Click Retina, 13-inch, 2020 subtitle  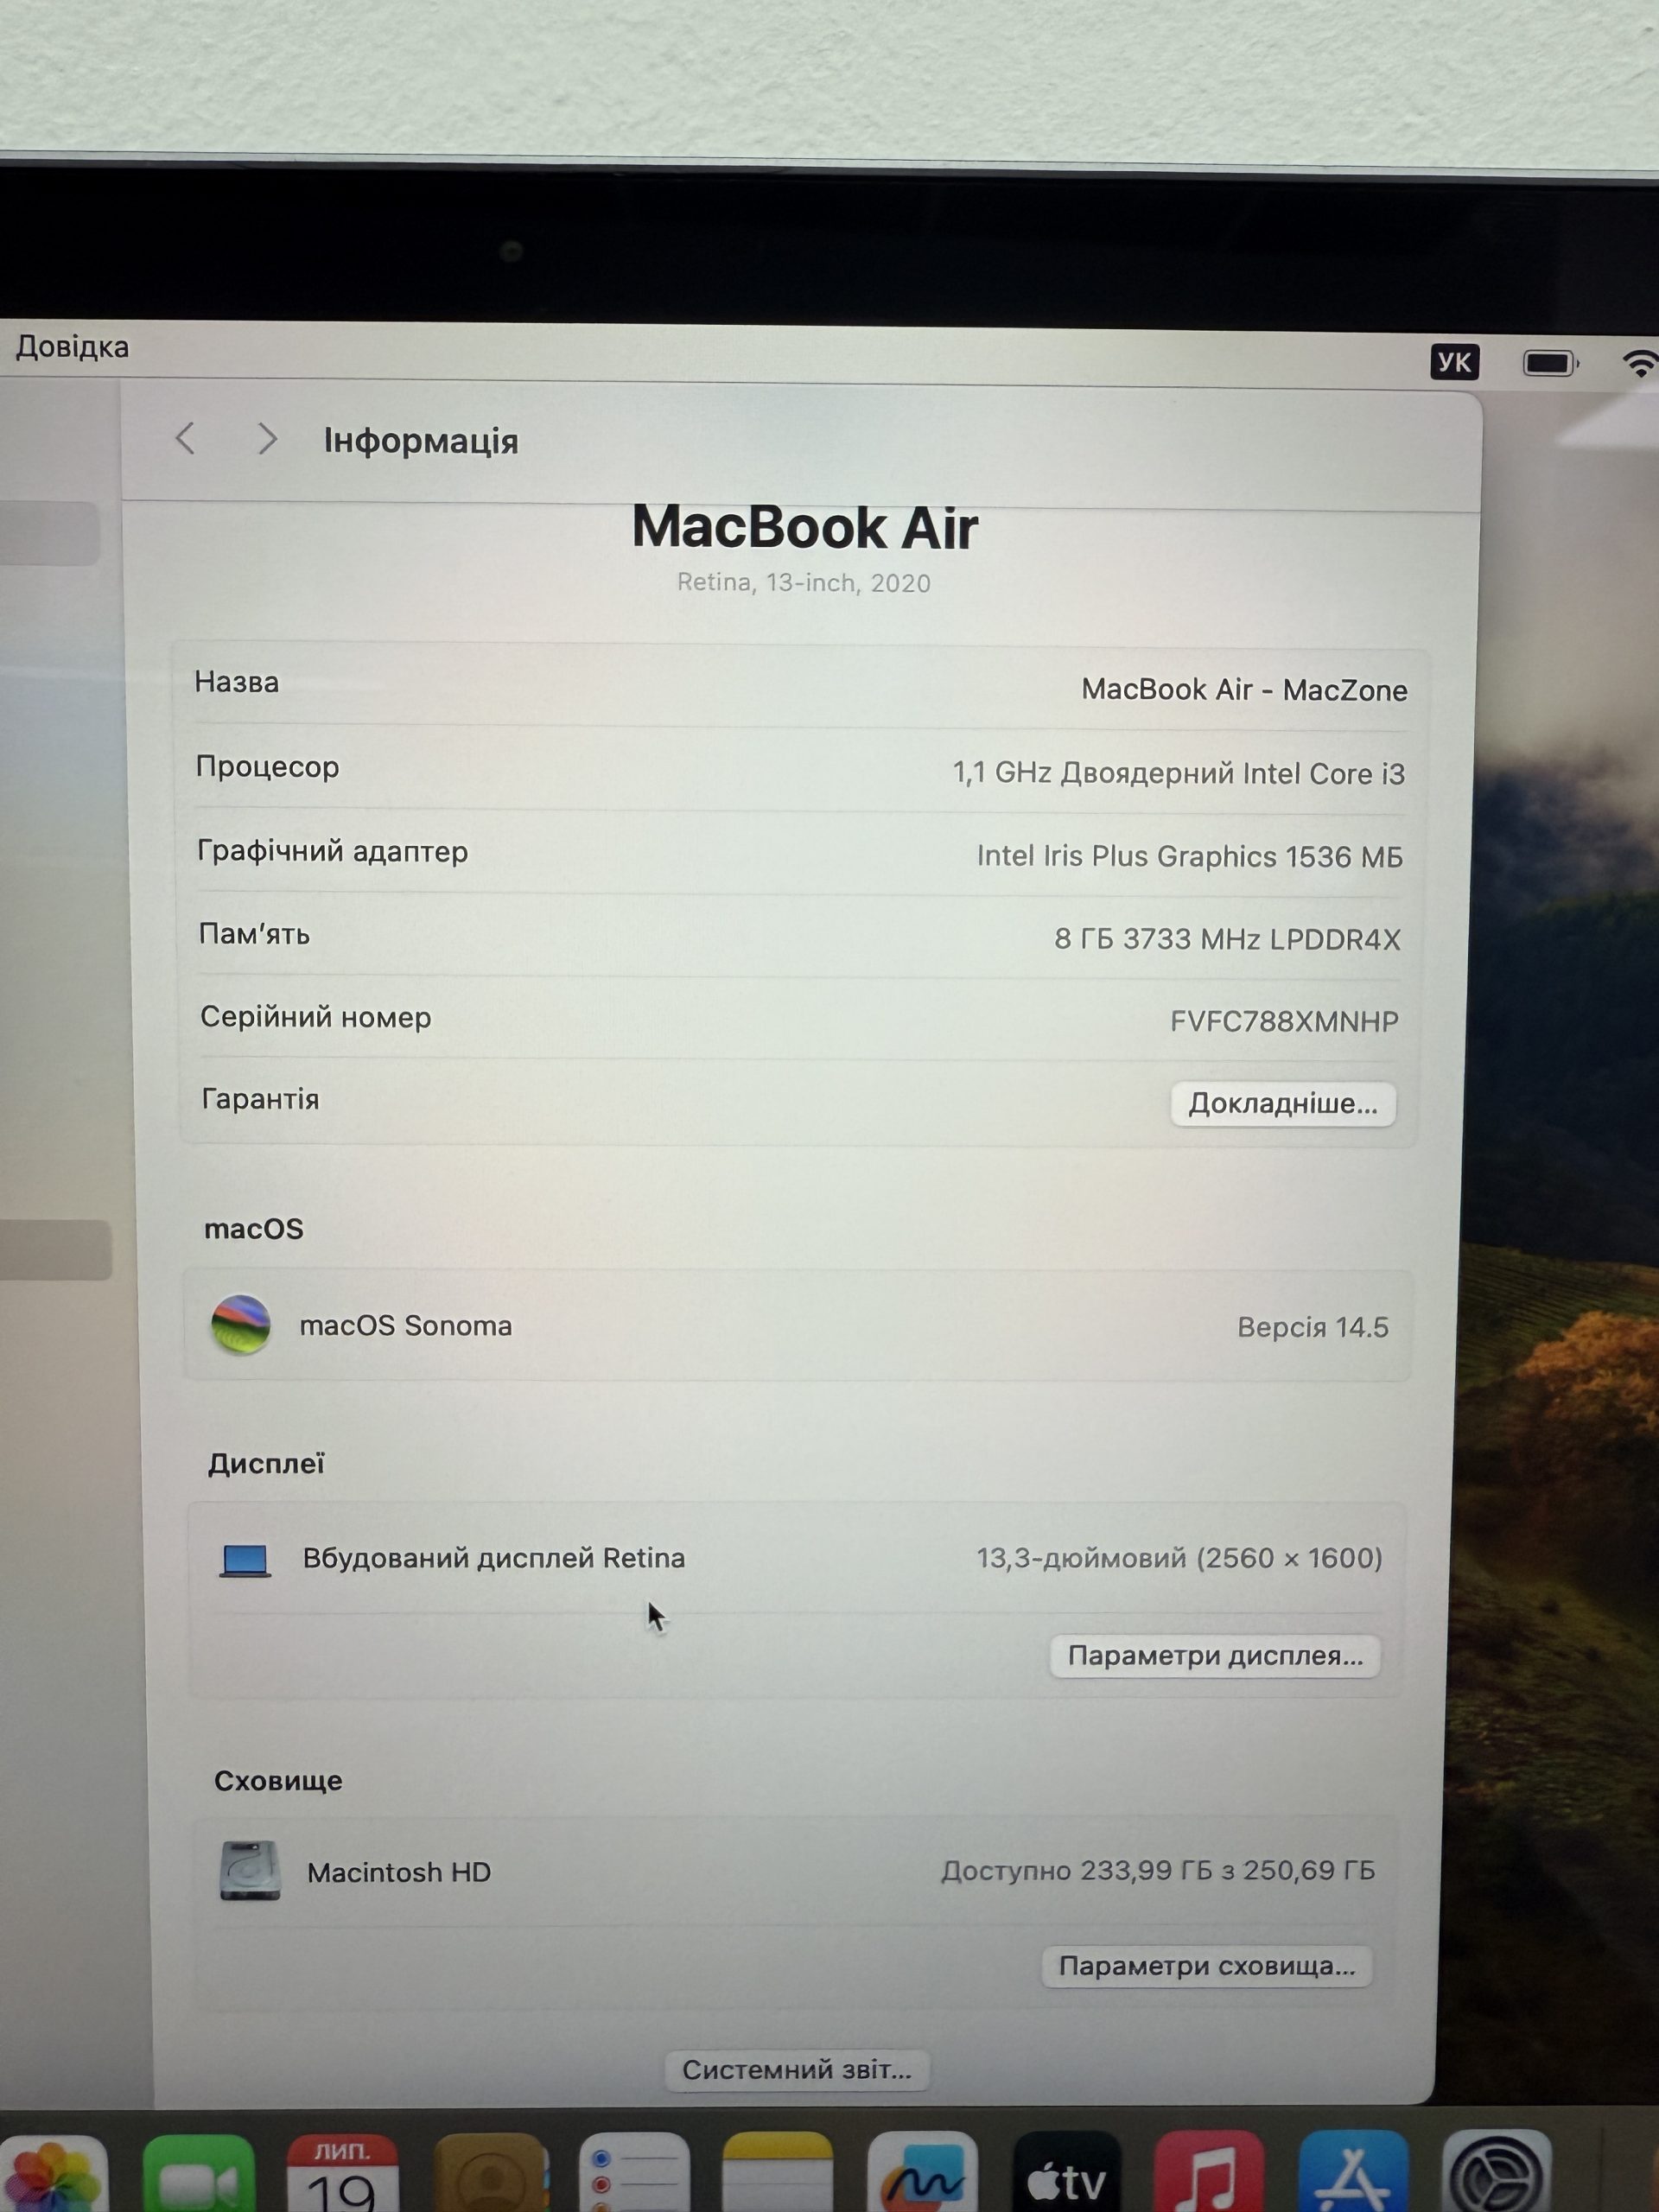pyautogui.click(x=804, y=582)
